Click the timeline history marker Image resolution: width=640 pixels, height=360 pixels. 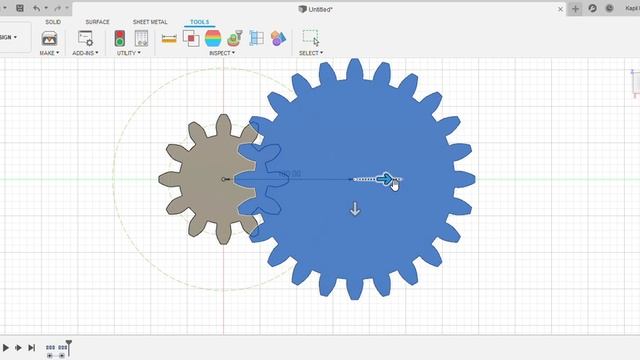click(x=69, y=347)
